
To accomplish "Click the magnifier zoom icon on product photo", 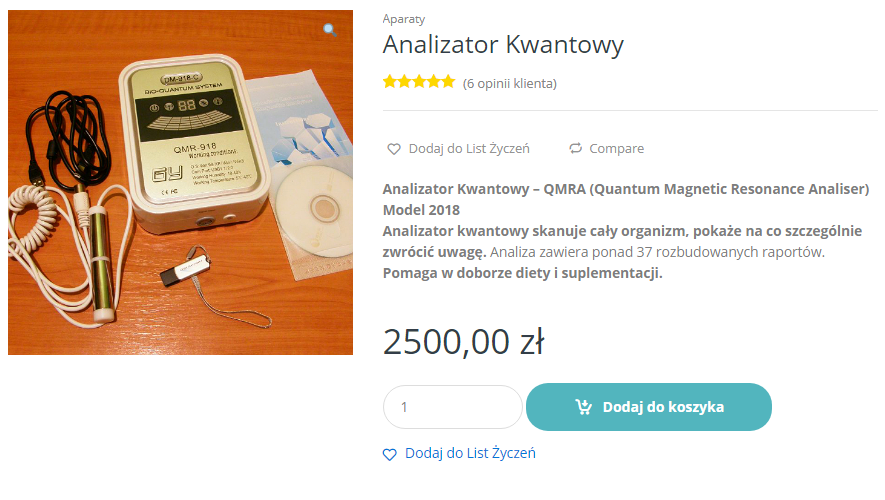I will [330, 29].
